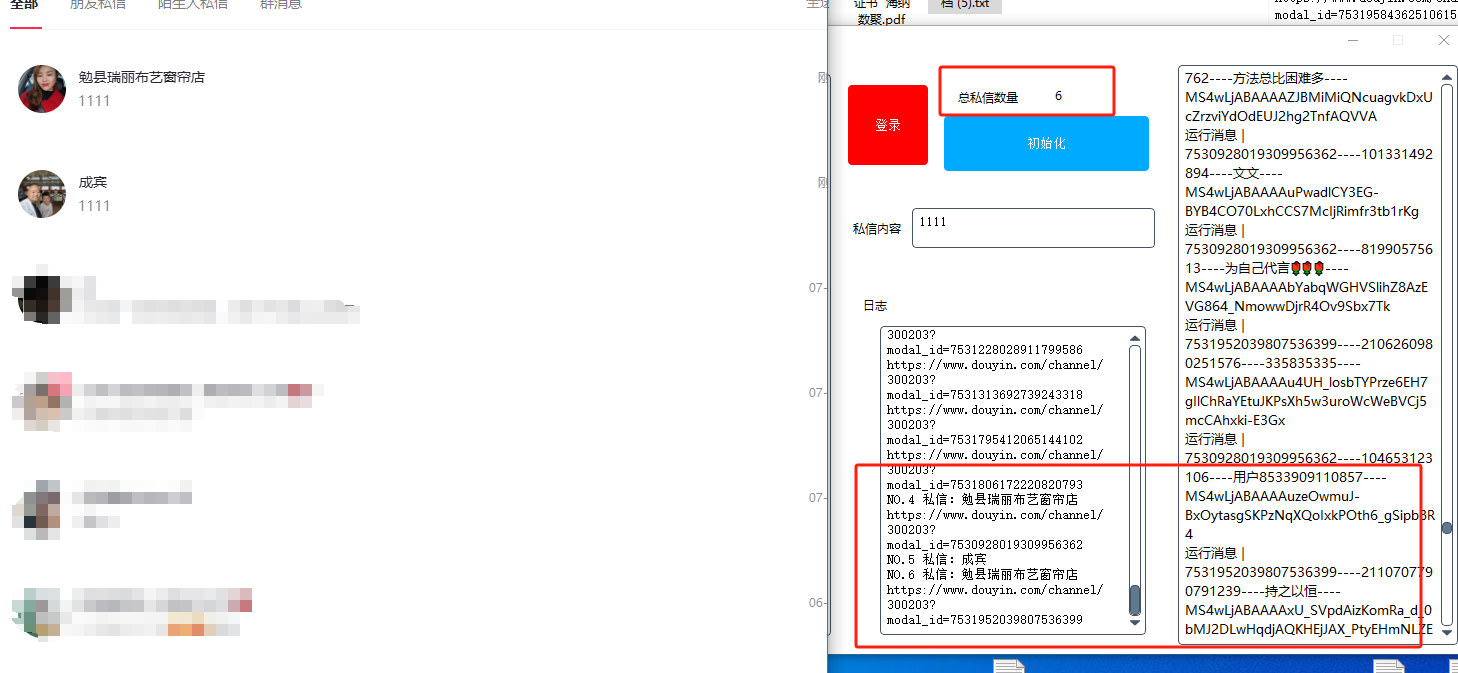Click the 私信内容 label
Screen dimensions: 1458x673
[877, 229]
